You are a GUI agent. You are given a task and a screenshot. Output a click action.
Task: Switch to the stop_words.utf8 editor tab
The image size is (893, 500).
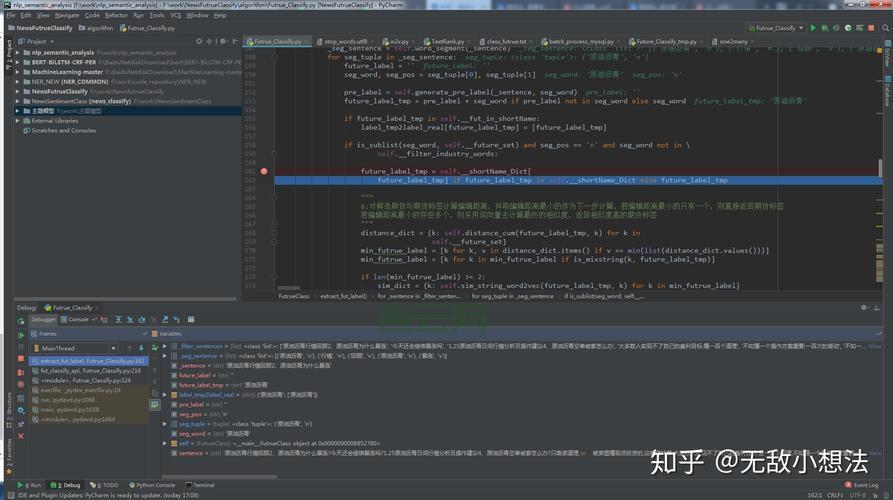click(346, 42)
